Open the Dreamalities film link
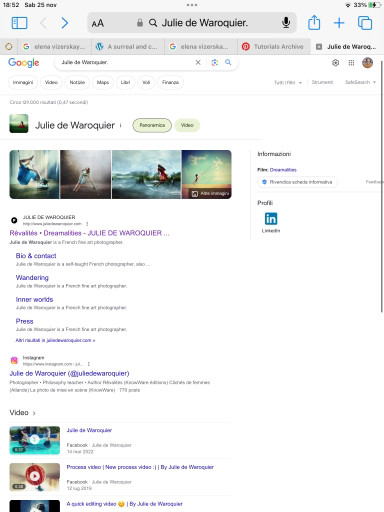The image size is (384, 512). point(283,170)
